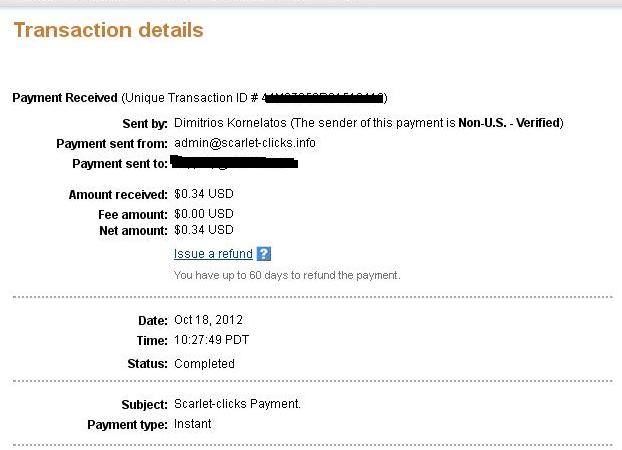Screen dimensions: 622x450
Task: Click the Scarlet-clicks Payment subject text
Action: click(x=237, y=404)
